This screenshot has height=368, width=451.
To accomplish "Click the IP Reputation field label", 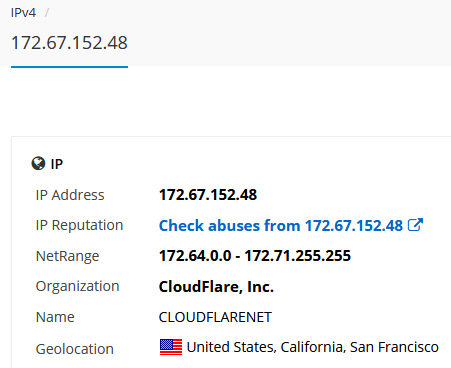I will click(x=79, y=225).
